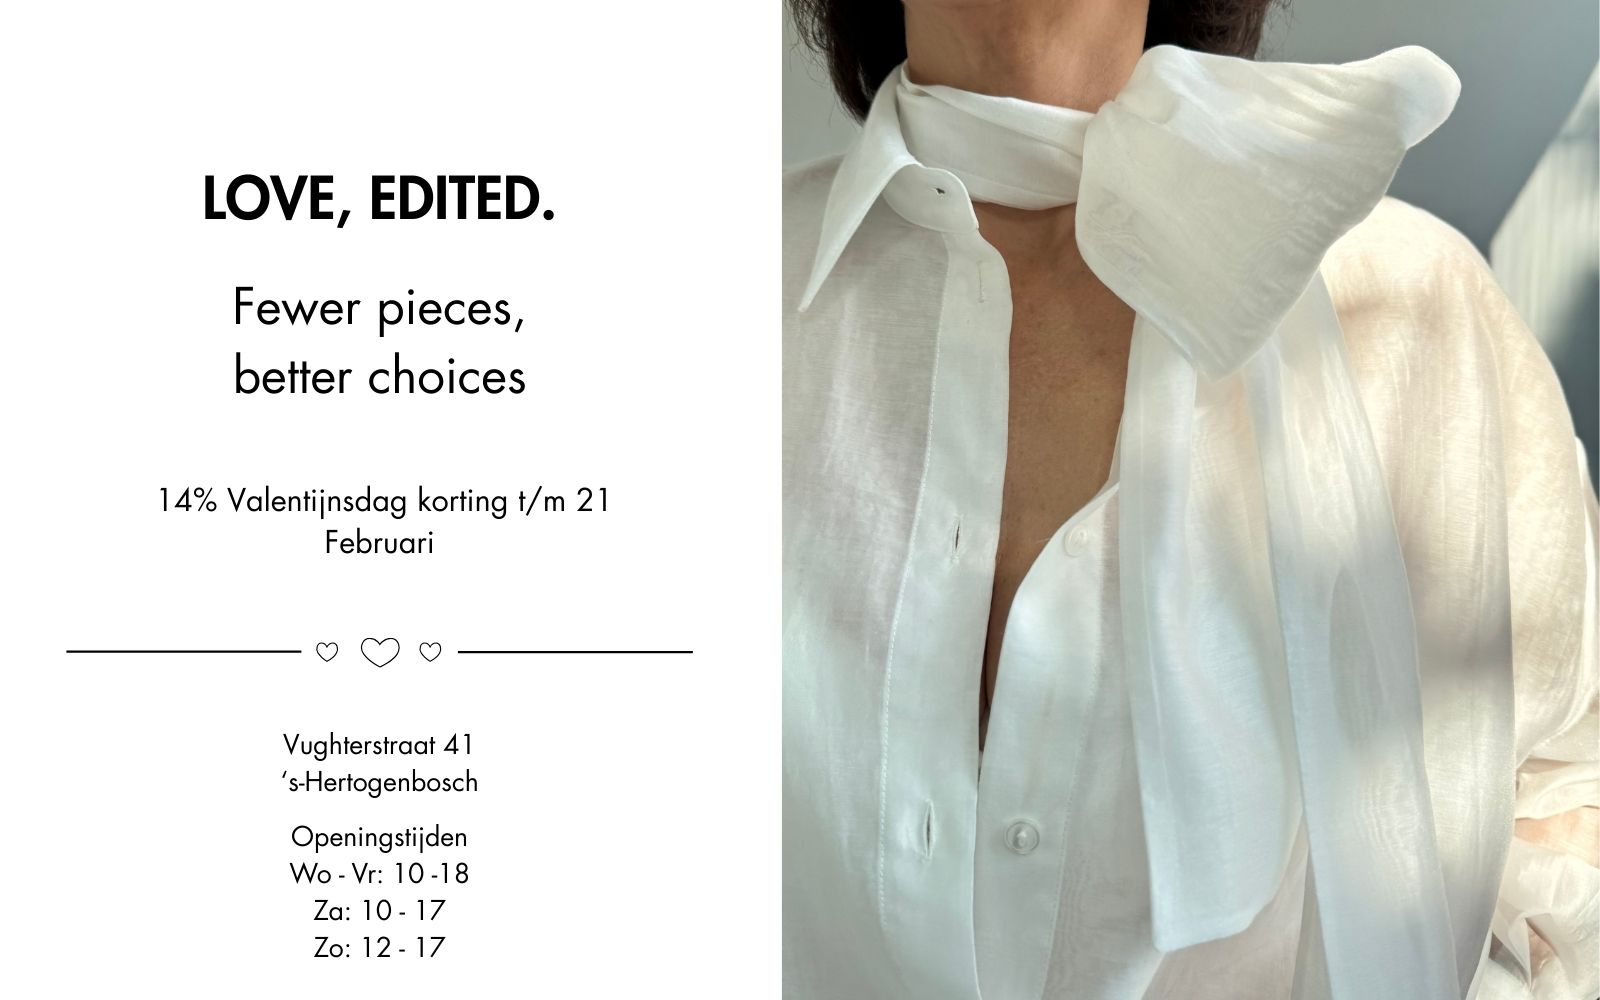Viewport: 1600px width, 1000px height.
Task: Click the Openingstijden label
Action: pyautogui.click(x=379, y=836)
